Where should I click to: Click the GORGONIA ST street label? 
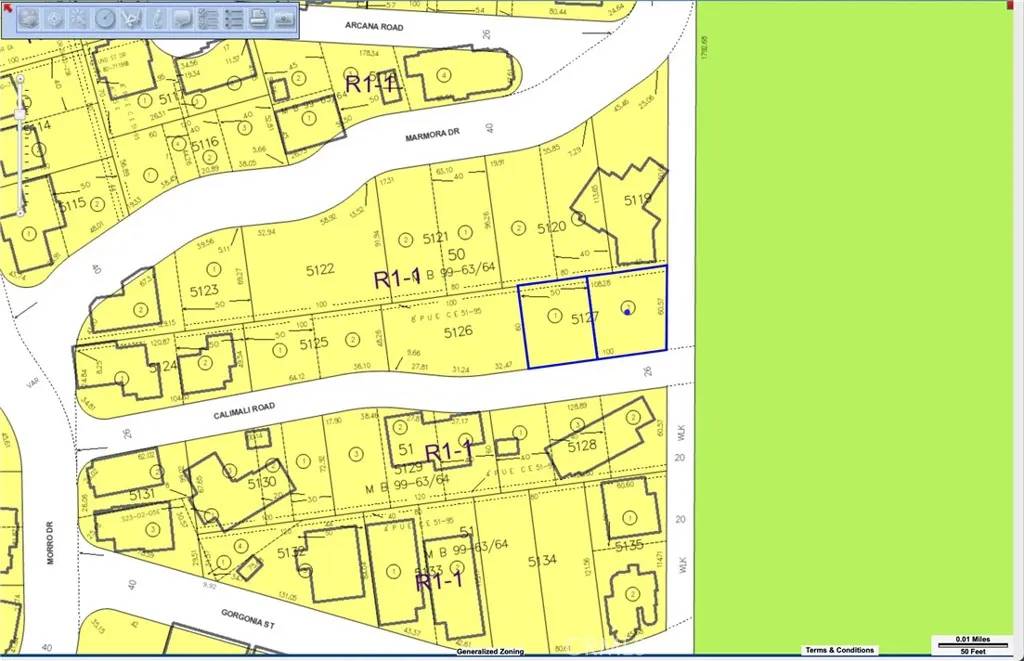point(248,619)
